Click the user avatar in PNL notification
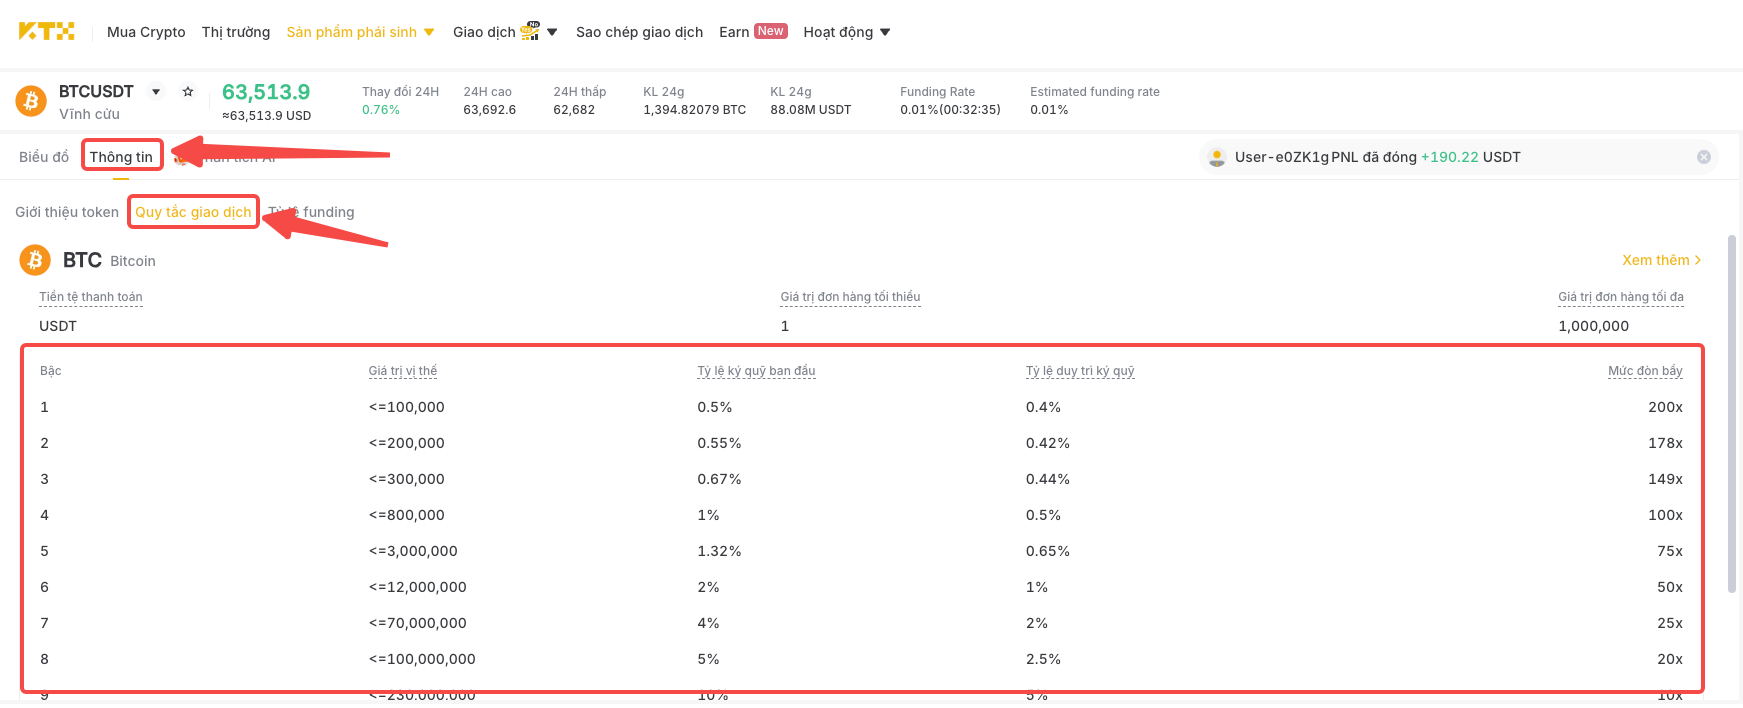Screen dimensions: 1743x708 [1217, 157]
